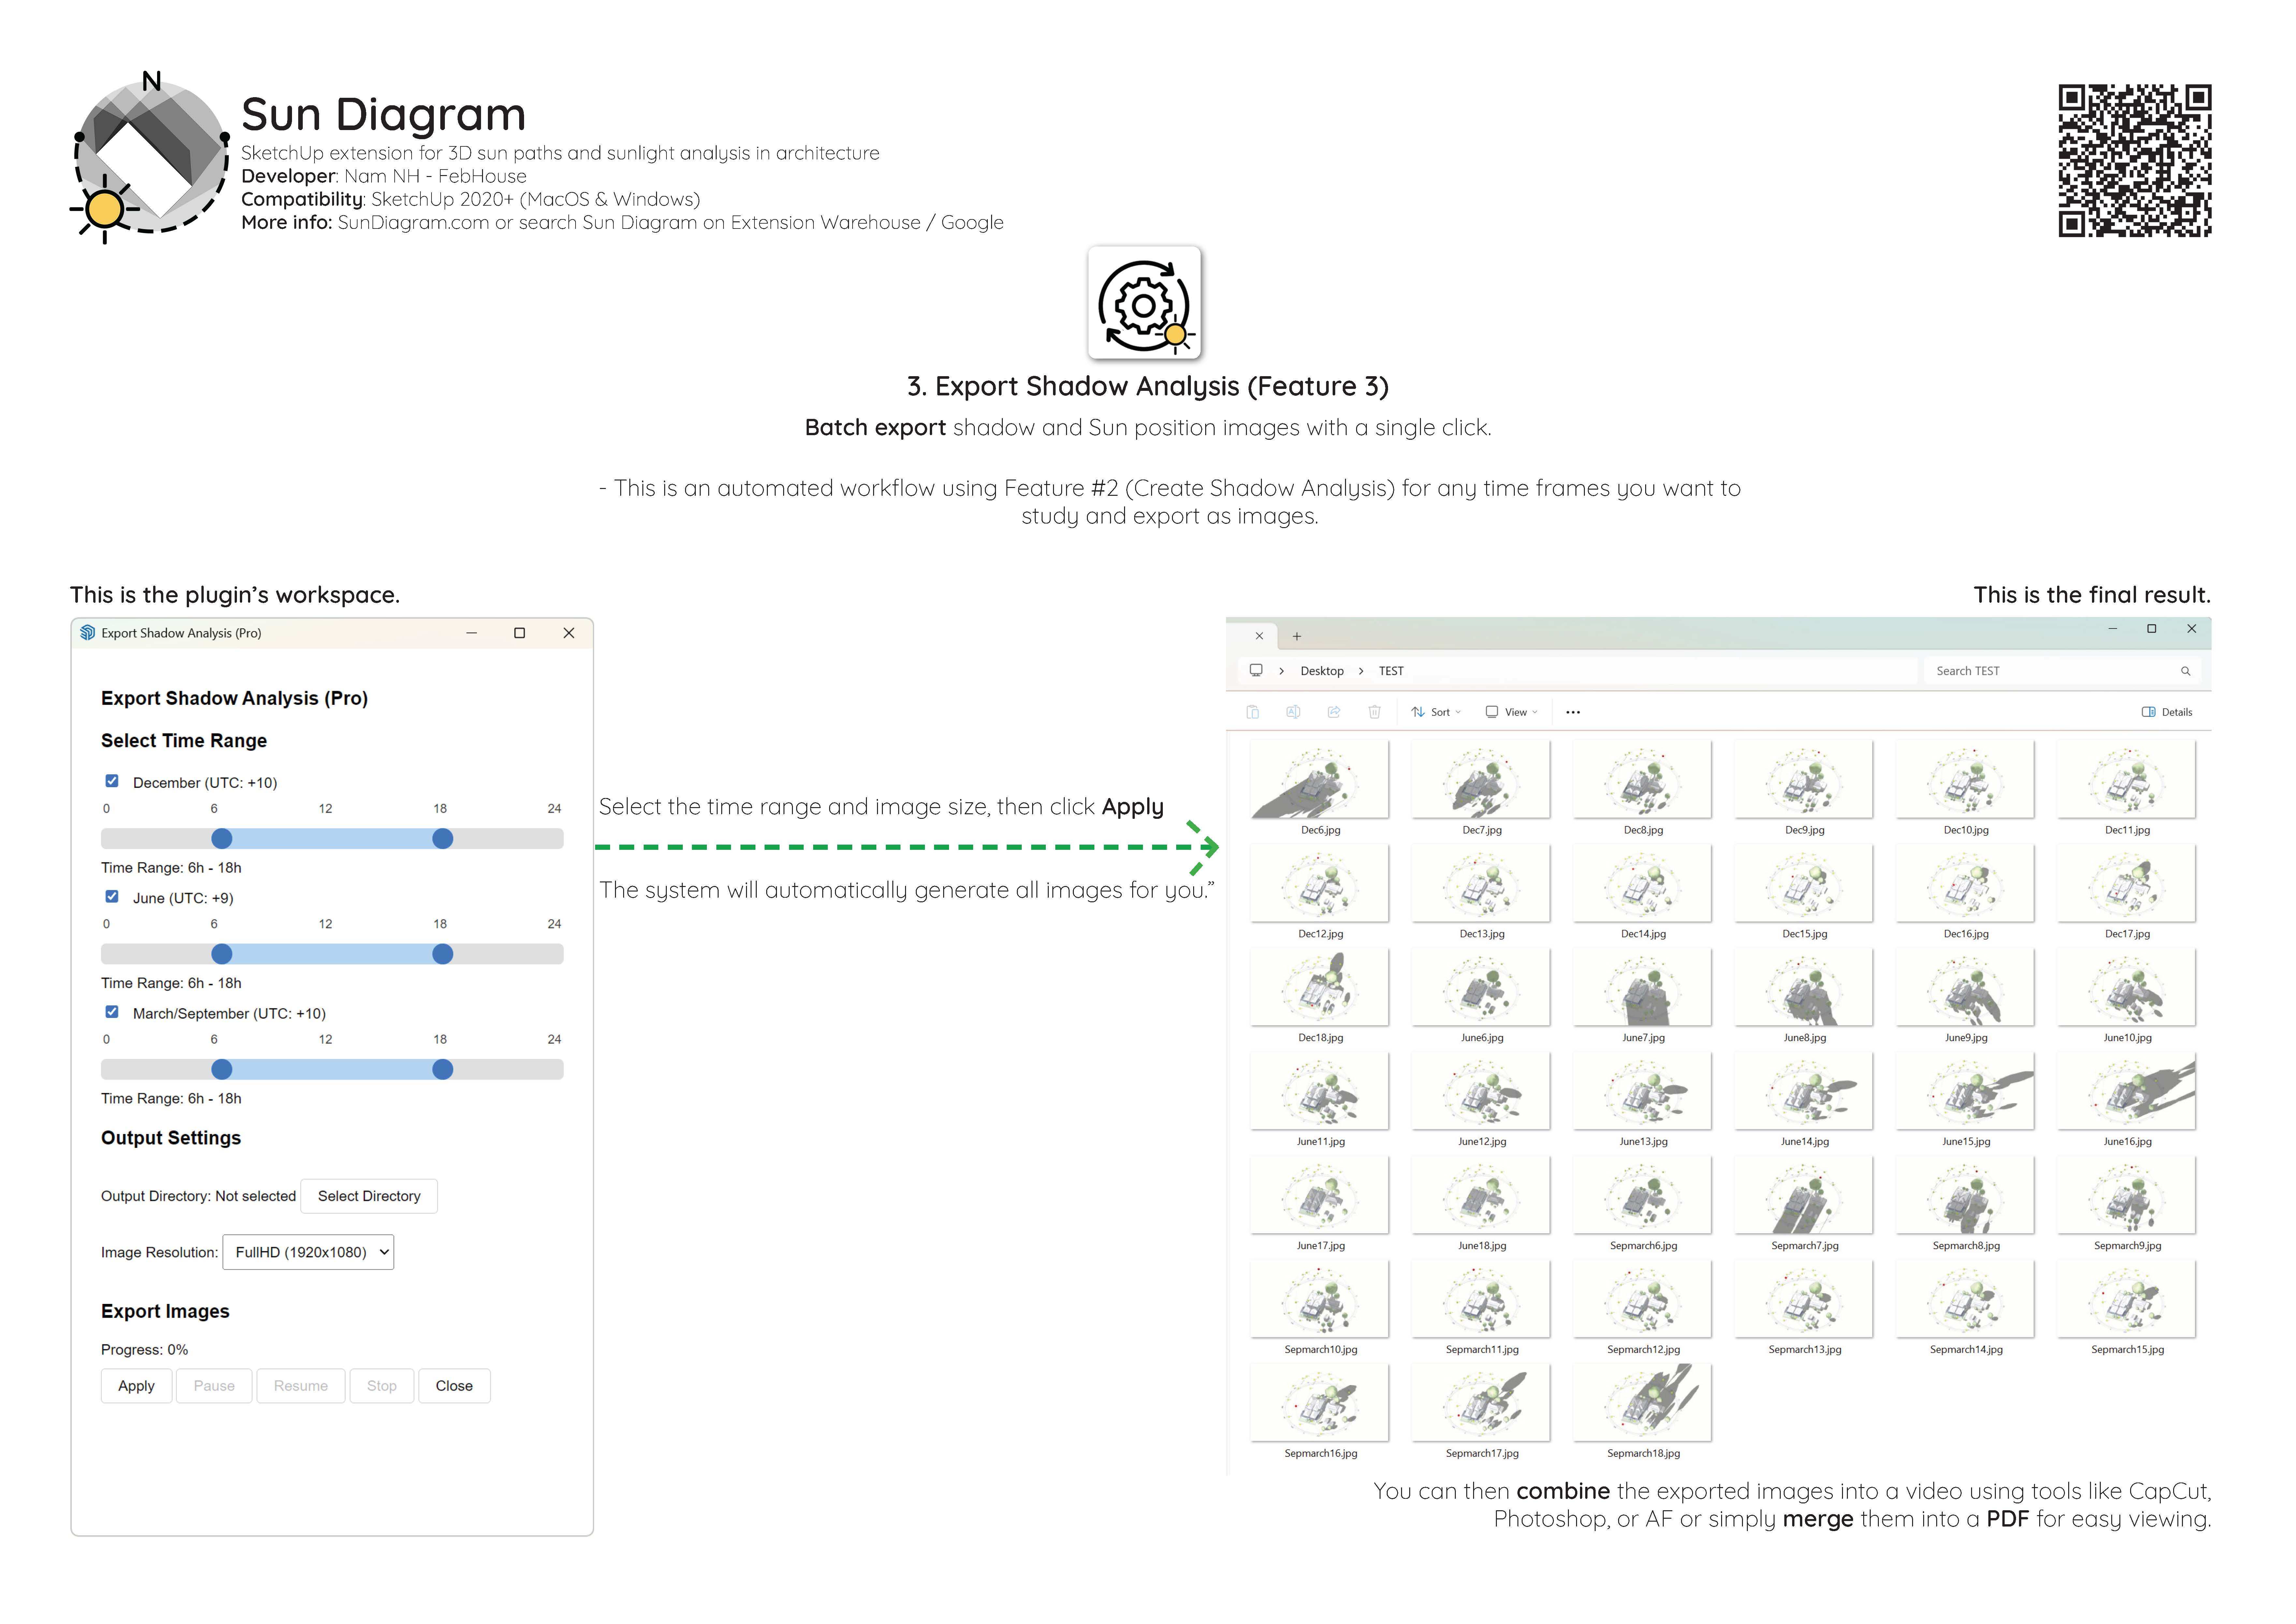Uncheck the December (UTC: +10) checkbox
Viewport: 2296px width, 1624px height.
(112, 781)
